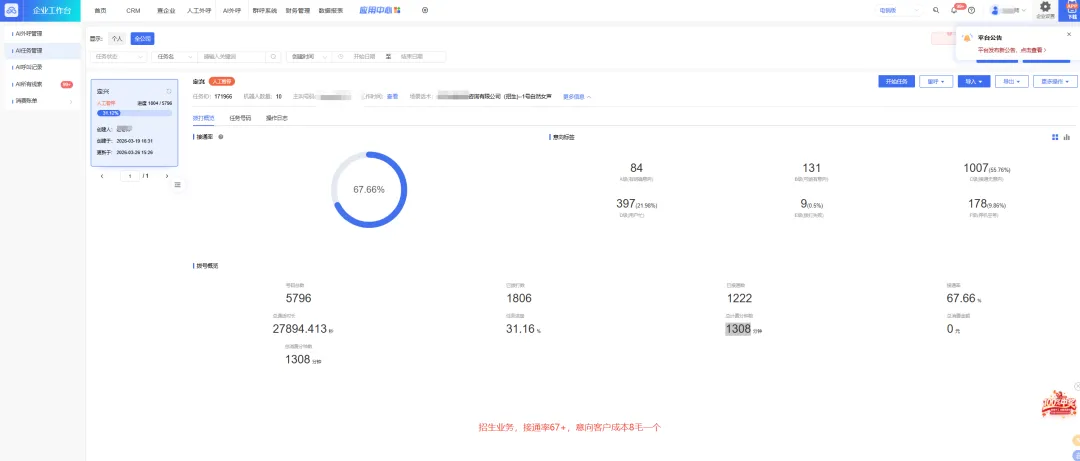The image size is (1080, 461).
Task: Open AI呼叫记录 in the sidebar
Action: pyautogui.click(x=43, y=67)
